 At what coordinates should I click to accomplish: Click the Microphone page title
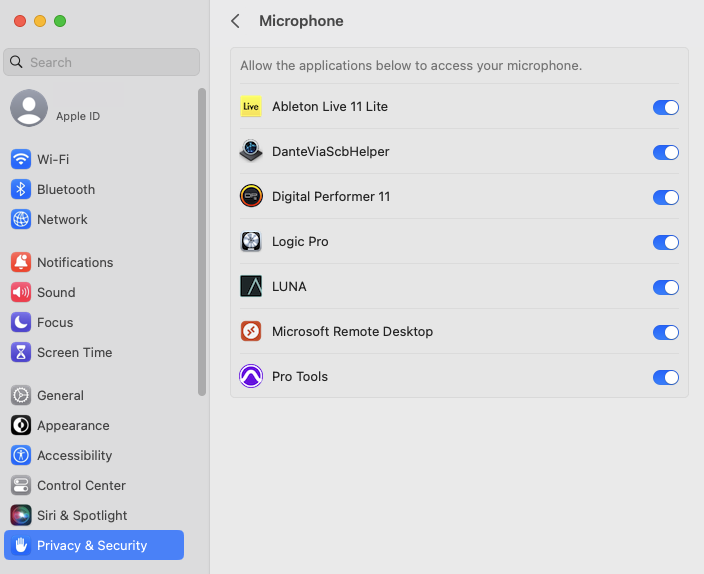(301, 21)
